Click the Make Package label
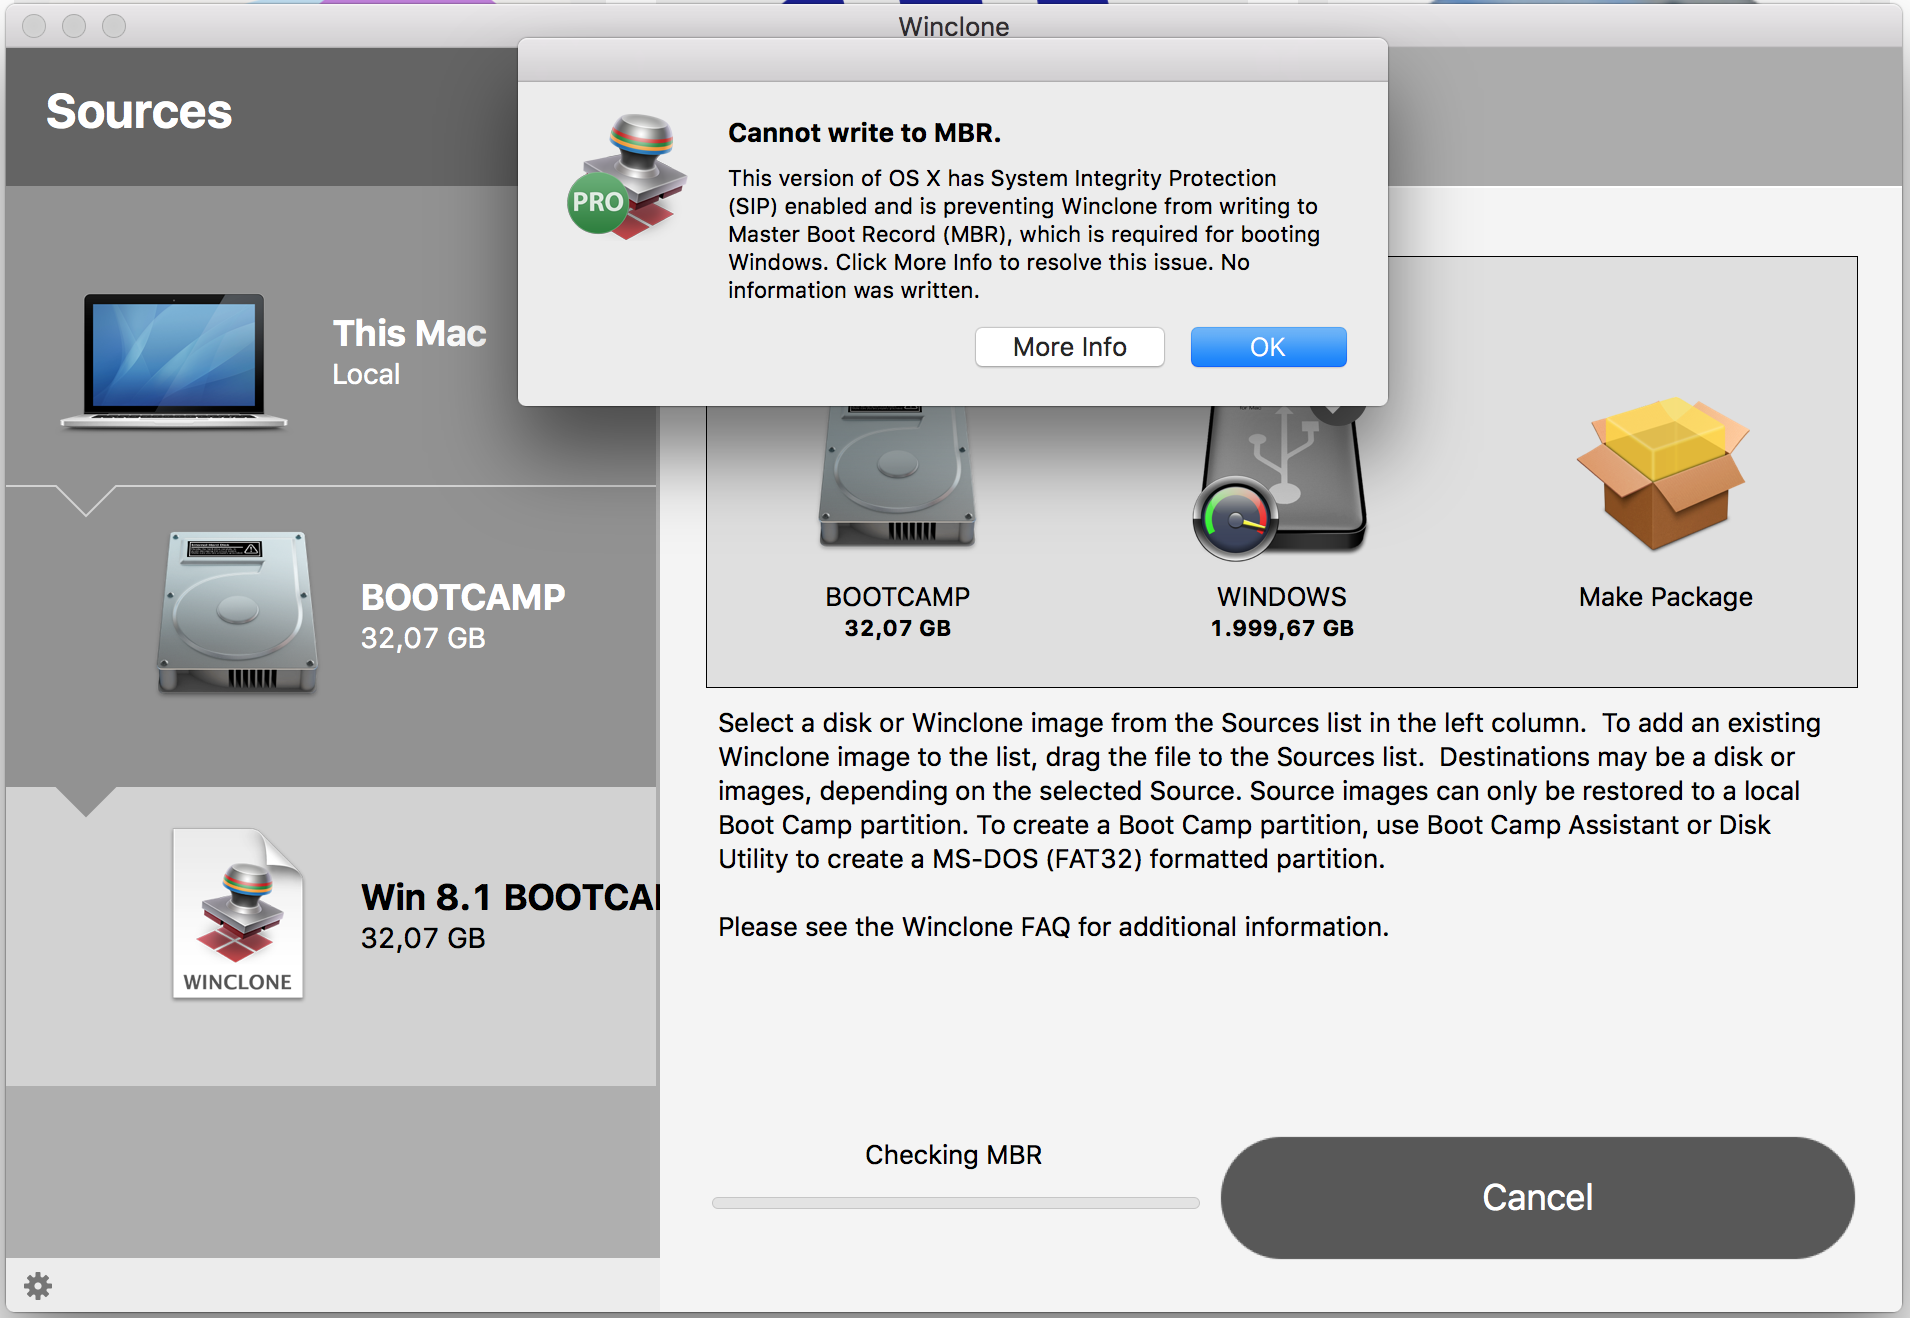Viewport: 1910px width, 1318px height. [1666, 597]
